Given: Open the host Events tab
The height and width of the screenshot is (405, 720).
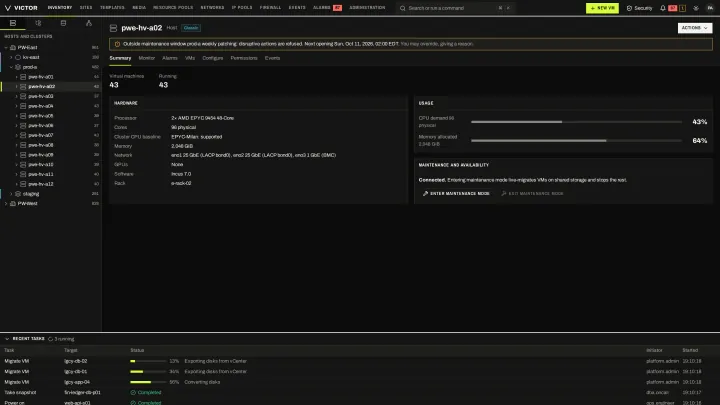Looking at the screenshot, I should point(272,58).
